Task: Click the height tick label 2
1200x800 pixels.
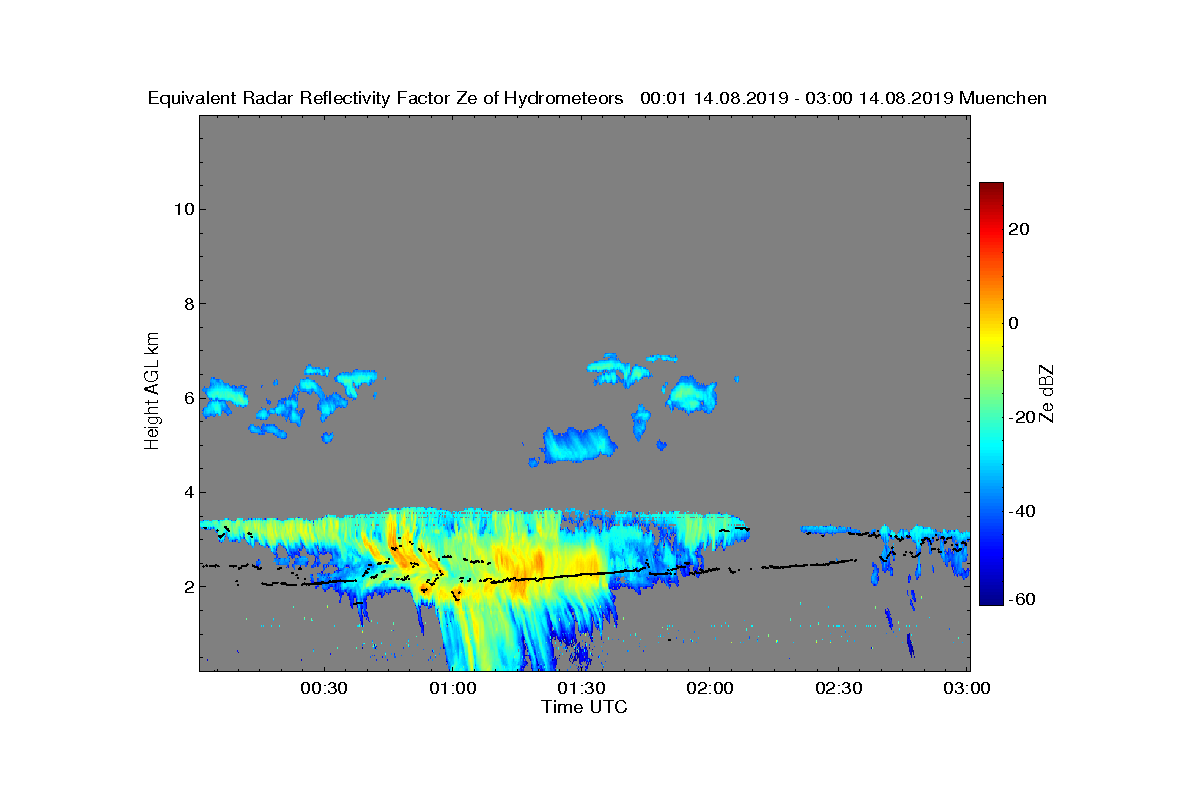Action: (187, 586)
